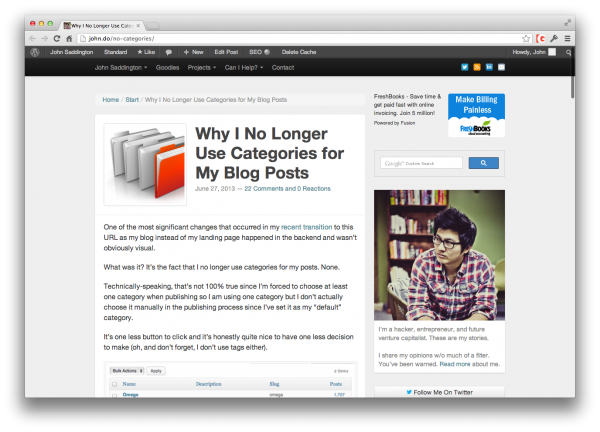Click the Like star in admin bar
The image size is (600, 432).
pyautogui.click(x=146, y=52)
